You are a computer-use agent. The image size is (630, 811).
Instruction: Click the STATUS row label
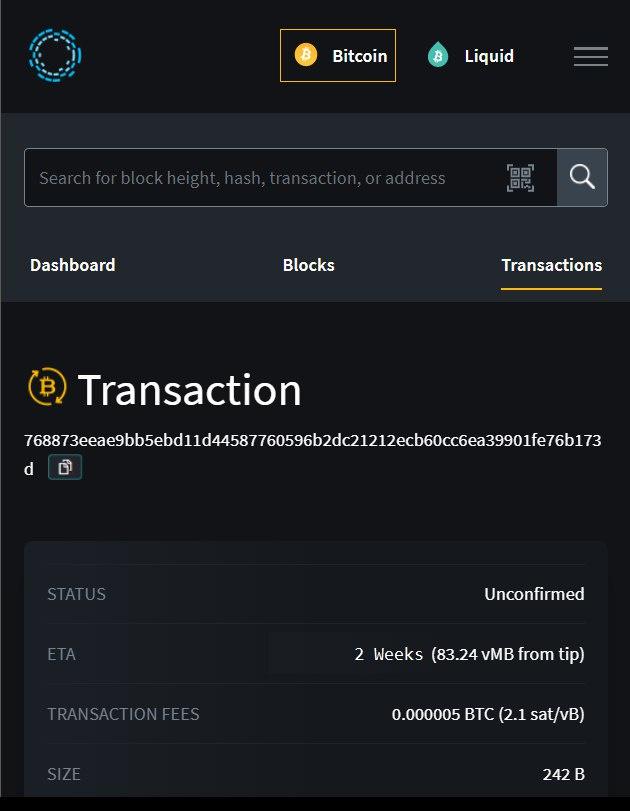[76, 594]
